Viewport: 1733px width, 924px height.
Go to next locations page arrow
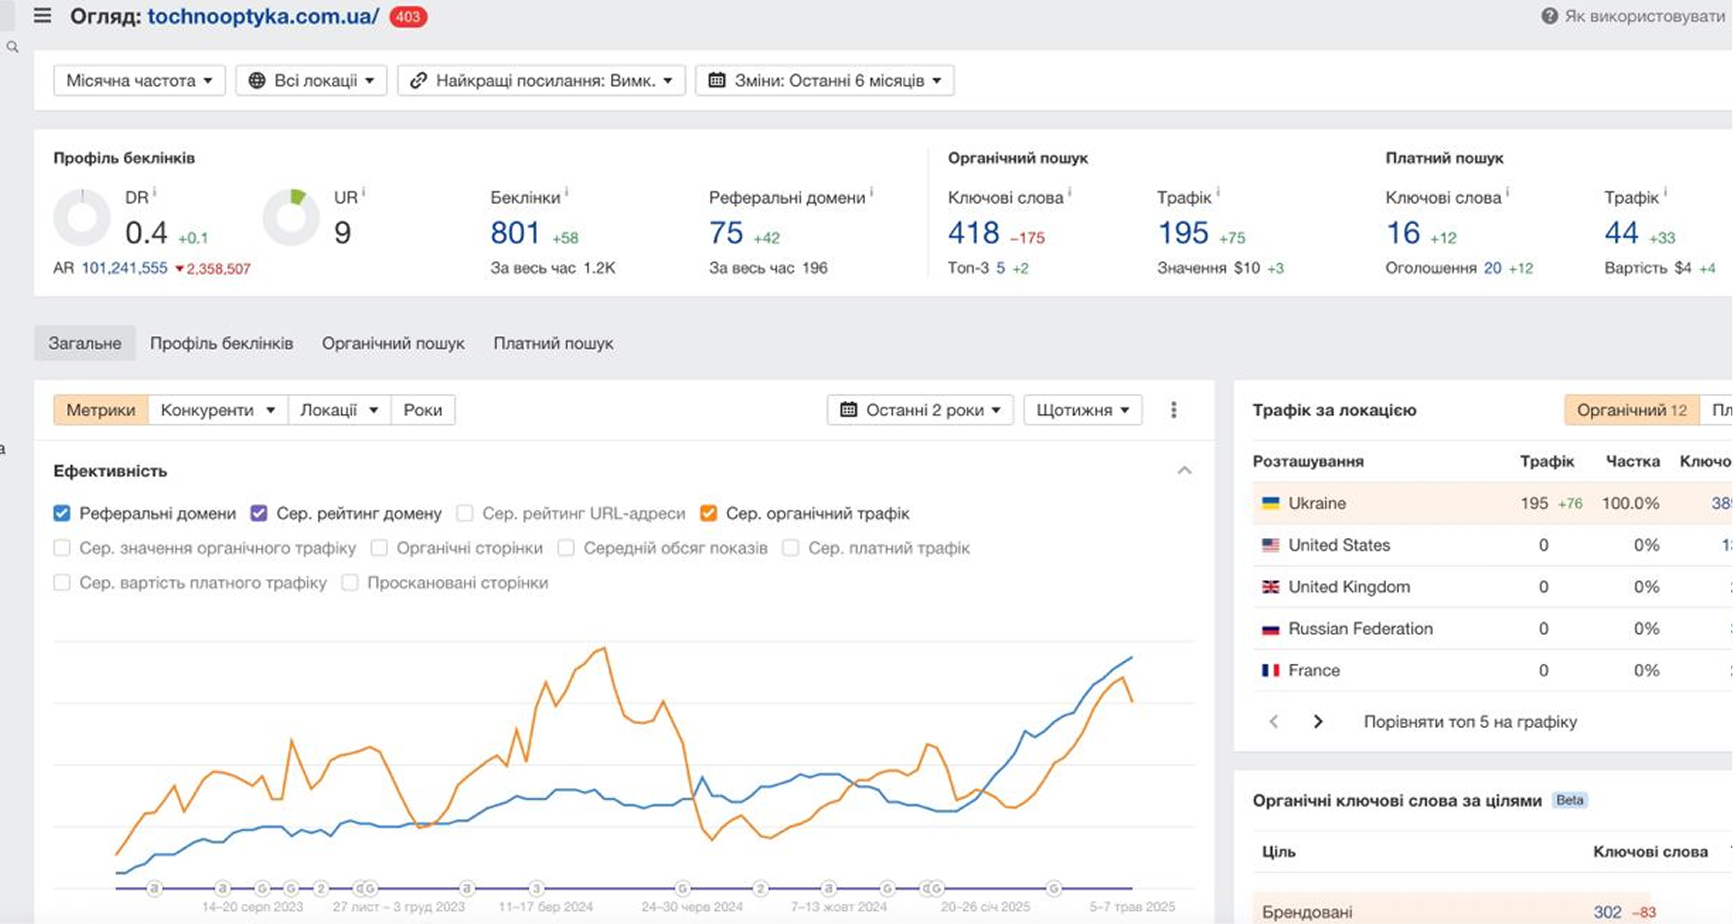pyautogui.click(x=1318, y=721)
